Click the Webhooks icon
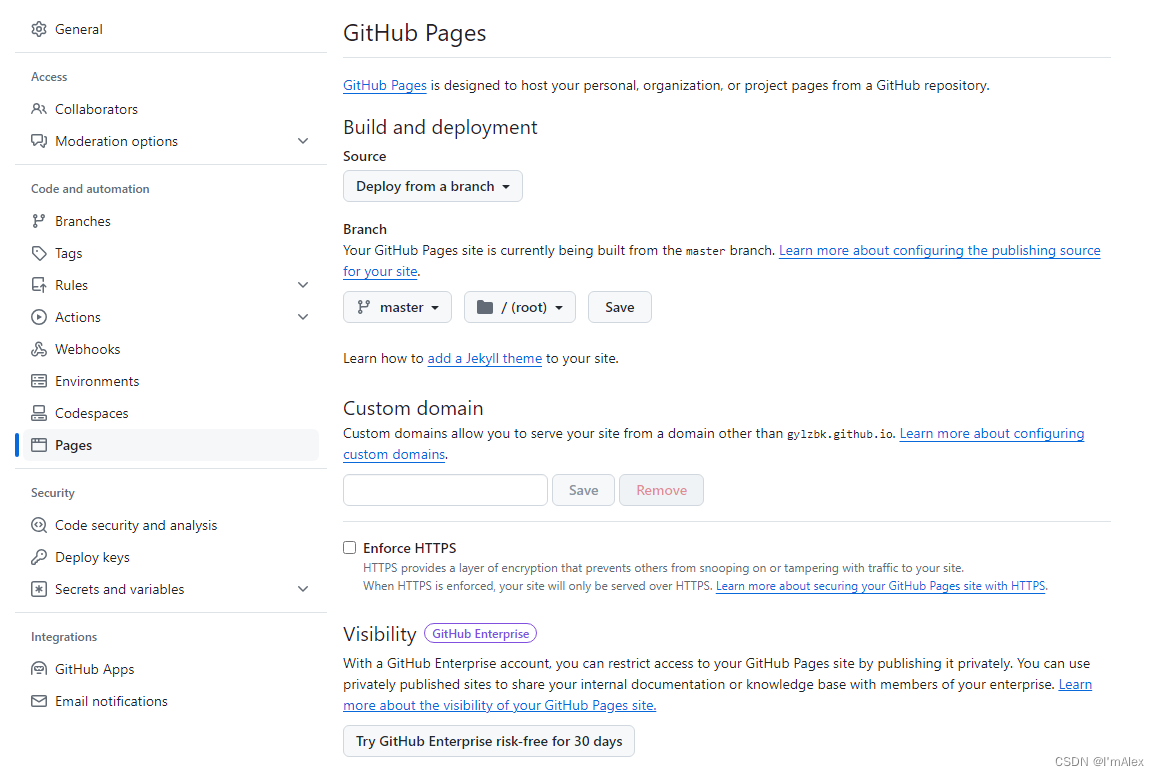This screenshot has height=776, width=1159. tap(39, 349)
